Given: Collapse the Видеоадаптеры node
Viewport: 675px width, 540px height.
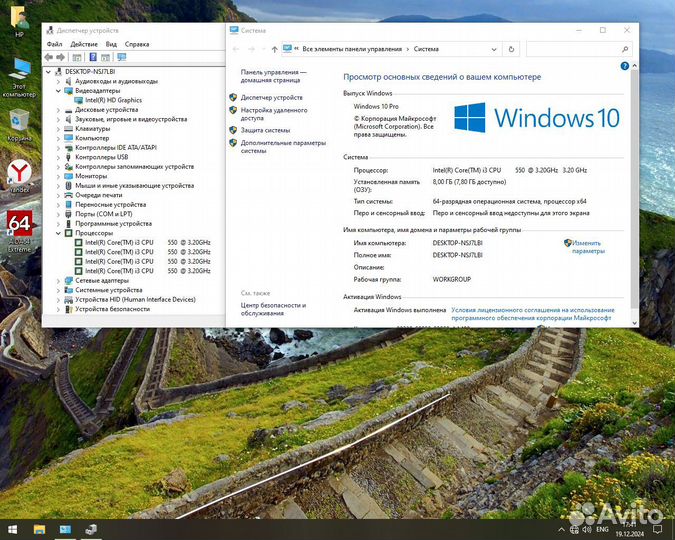Looking at the screenshot, I should (x=59, y=91).
